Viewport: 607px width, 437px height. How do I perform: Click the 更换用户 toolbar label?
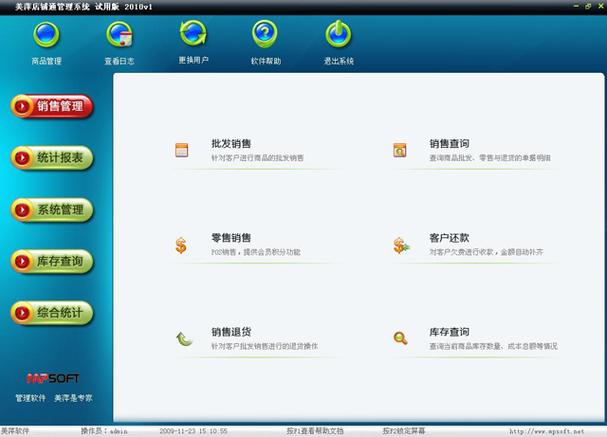pyautogui.click(x=193, y=60)
